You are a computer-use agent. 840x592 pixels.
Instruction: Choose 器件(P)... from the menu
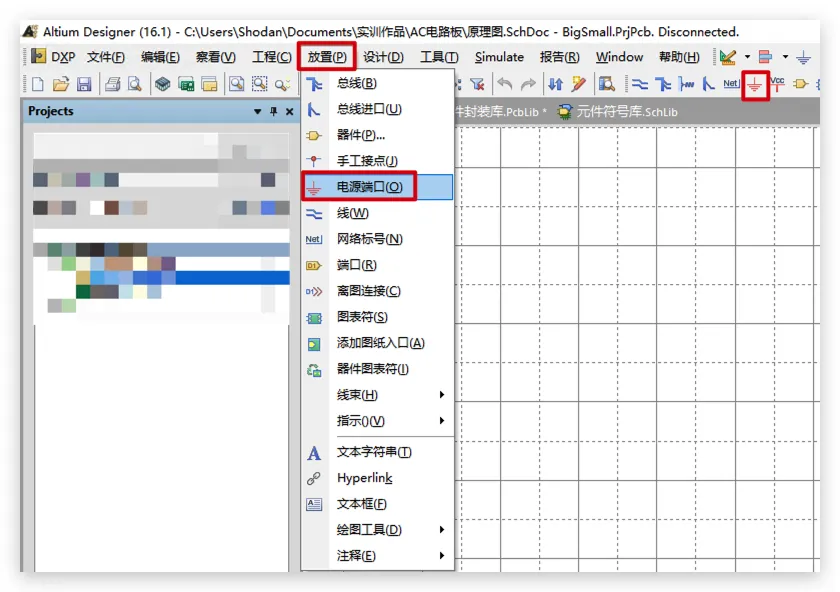(x=378, y=135)
